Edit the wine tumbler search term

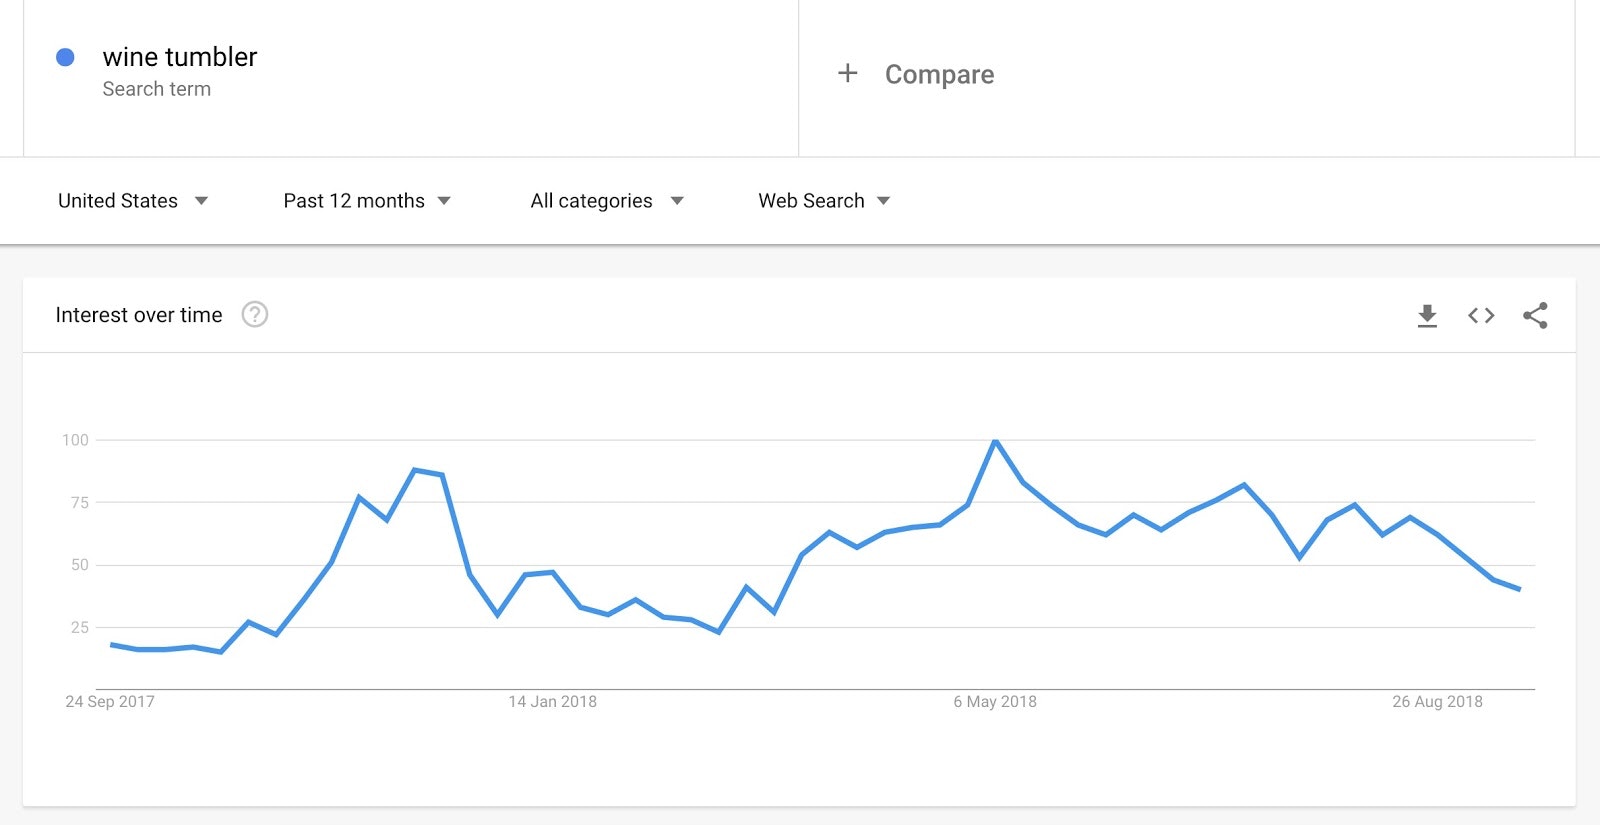pos(180,57)
